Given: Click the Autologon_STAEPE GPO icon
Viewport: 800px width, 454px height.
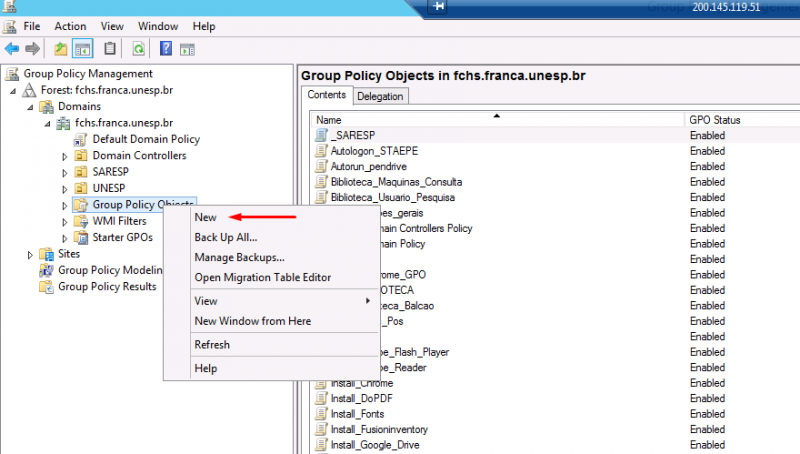Looking at the screenshot, I should 321,150.
